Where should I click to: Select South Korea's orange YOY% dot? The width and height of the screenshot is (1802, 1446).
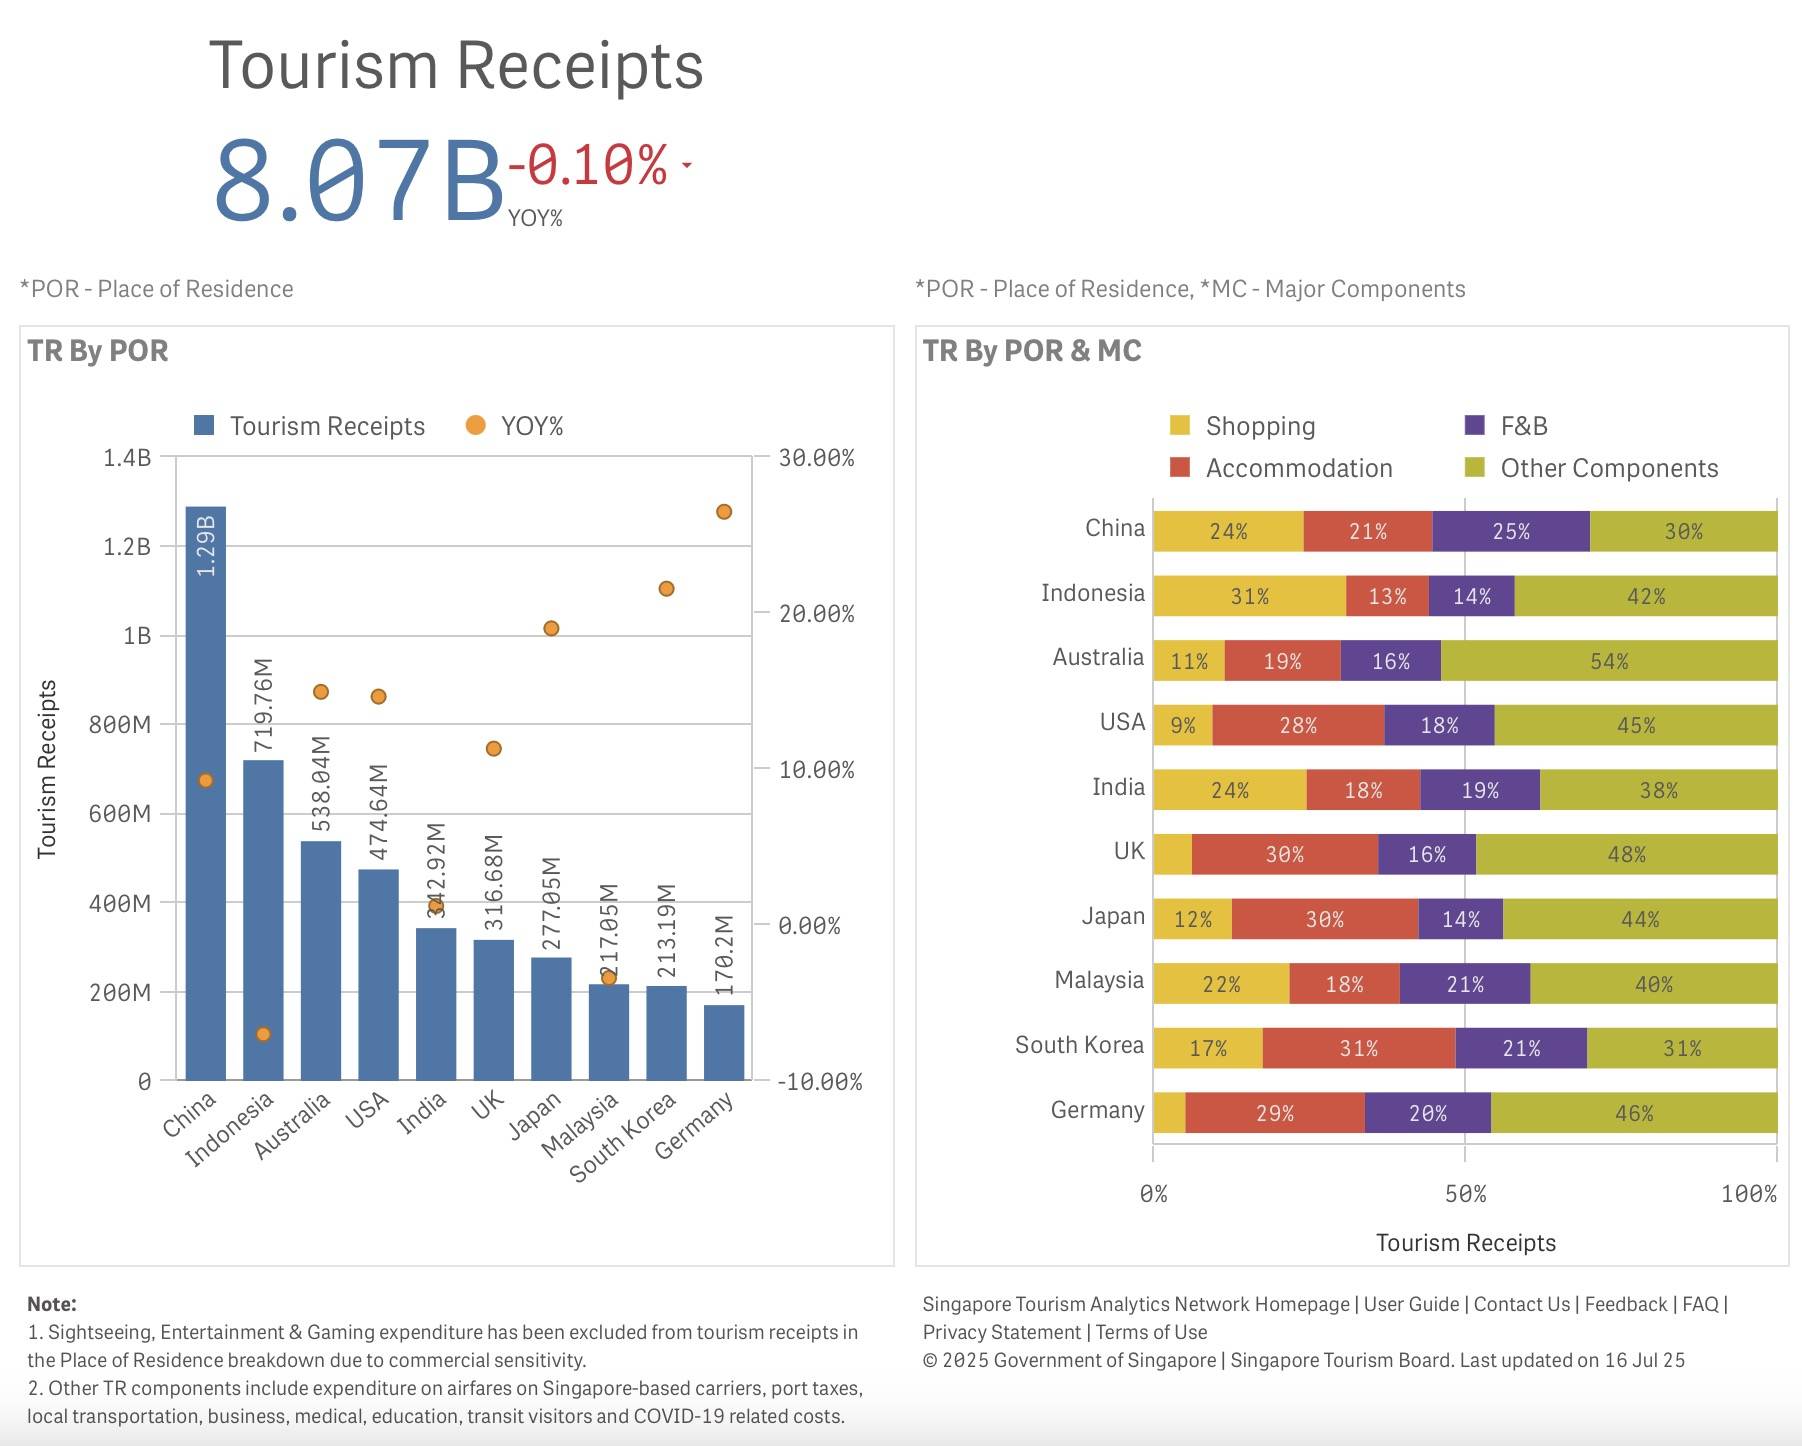[666, 589]
